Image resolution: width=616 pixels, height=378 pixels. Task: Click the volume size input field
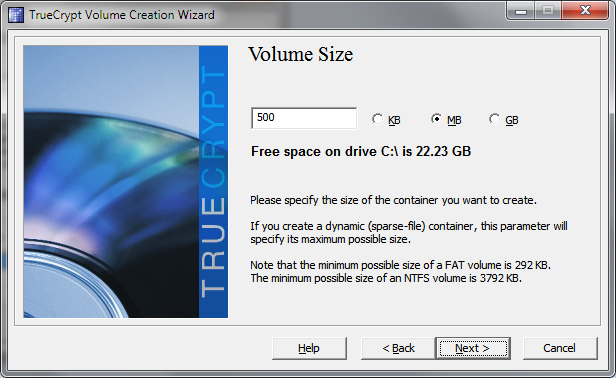click(304, 118)
